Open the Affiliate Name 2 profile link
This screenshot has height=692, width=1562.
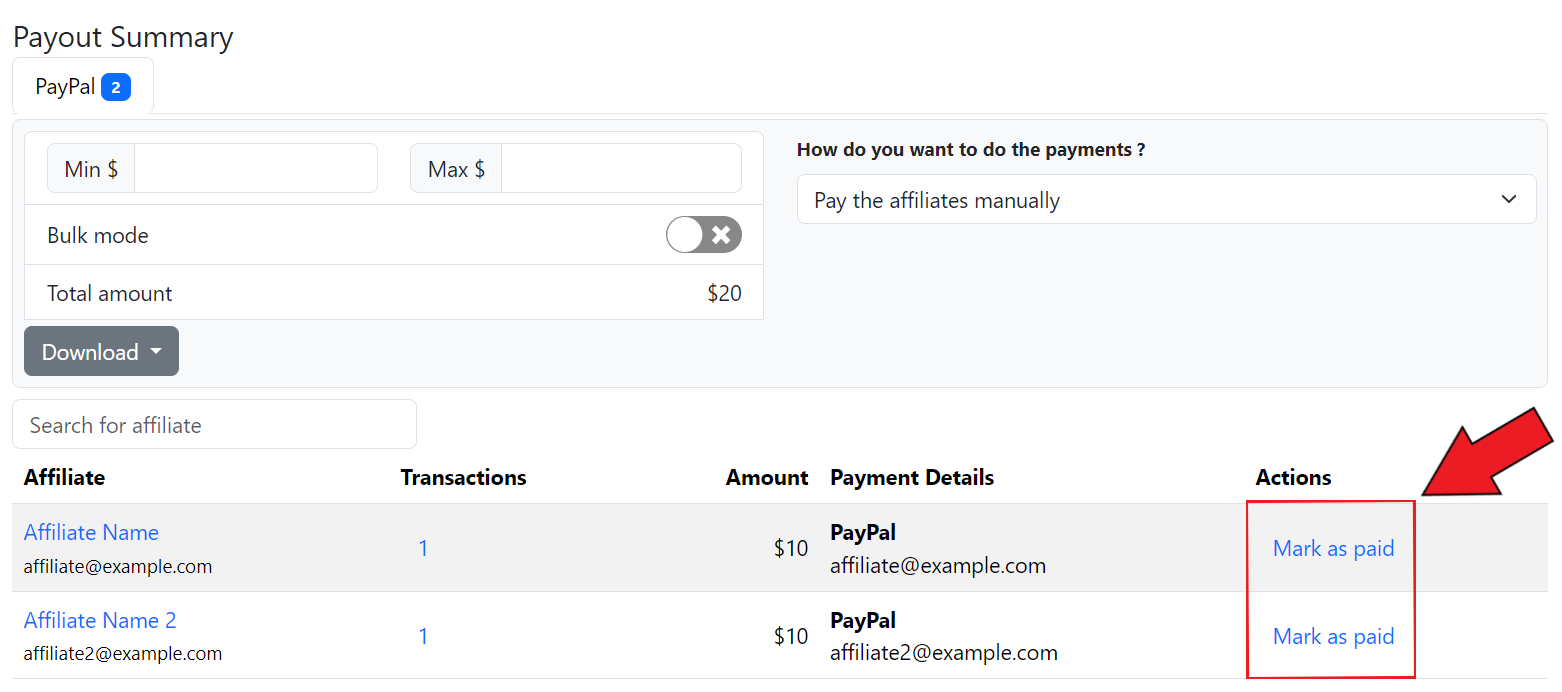(100, 621)
